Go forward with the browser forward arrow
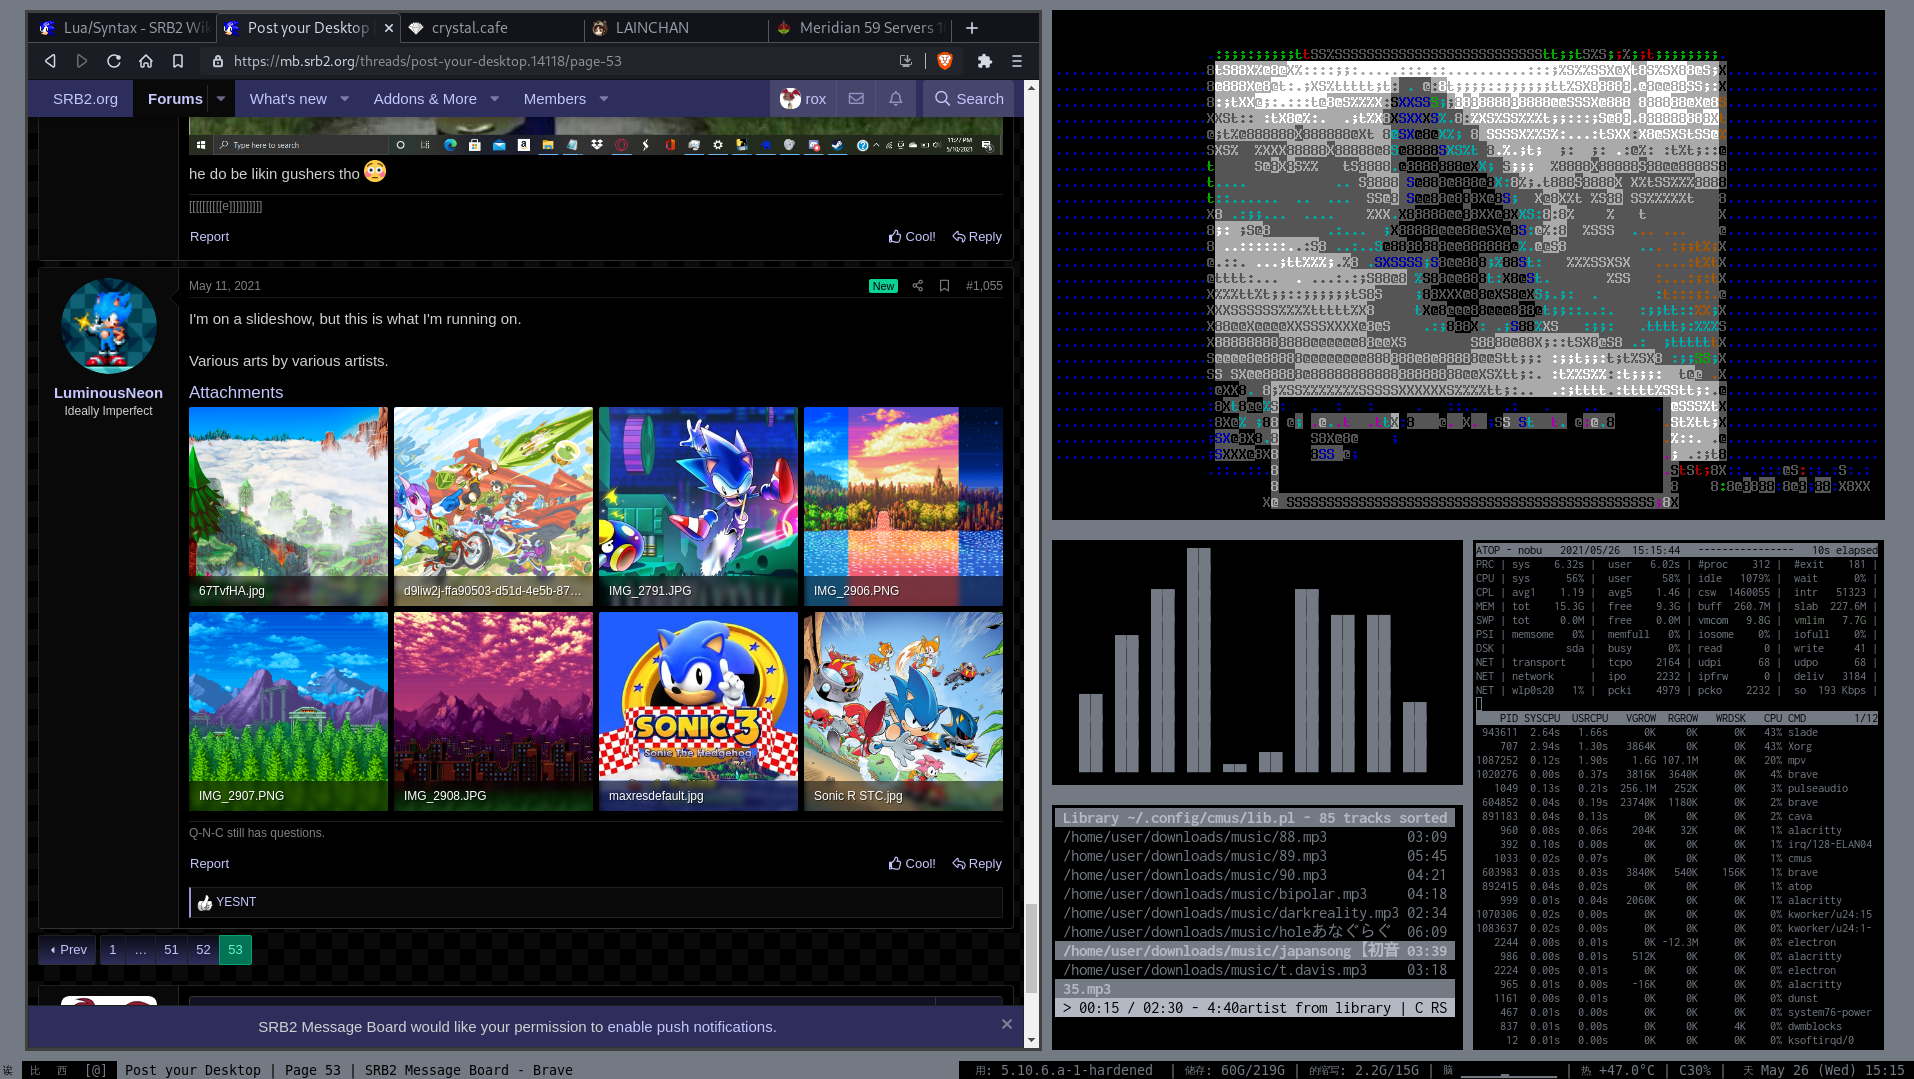Viewport: 1914px width, 1079px height. (x=82, y=61)
